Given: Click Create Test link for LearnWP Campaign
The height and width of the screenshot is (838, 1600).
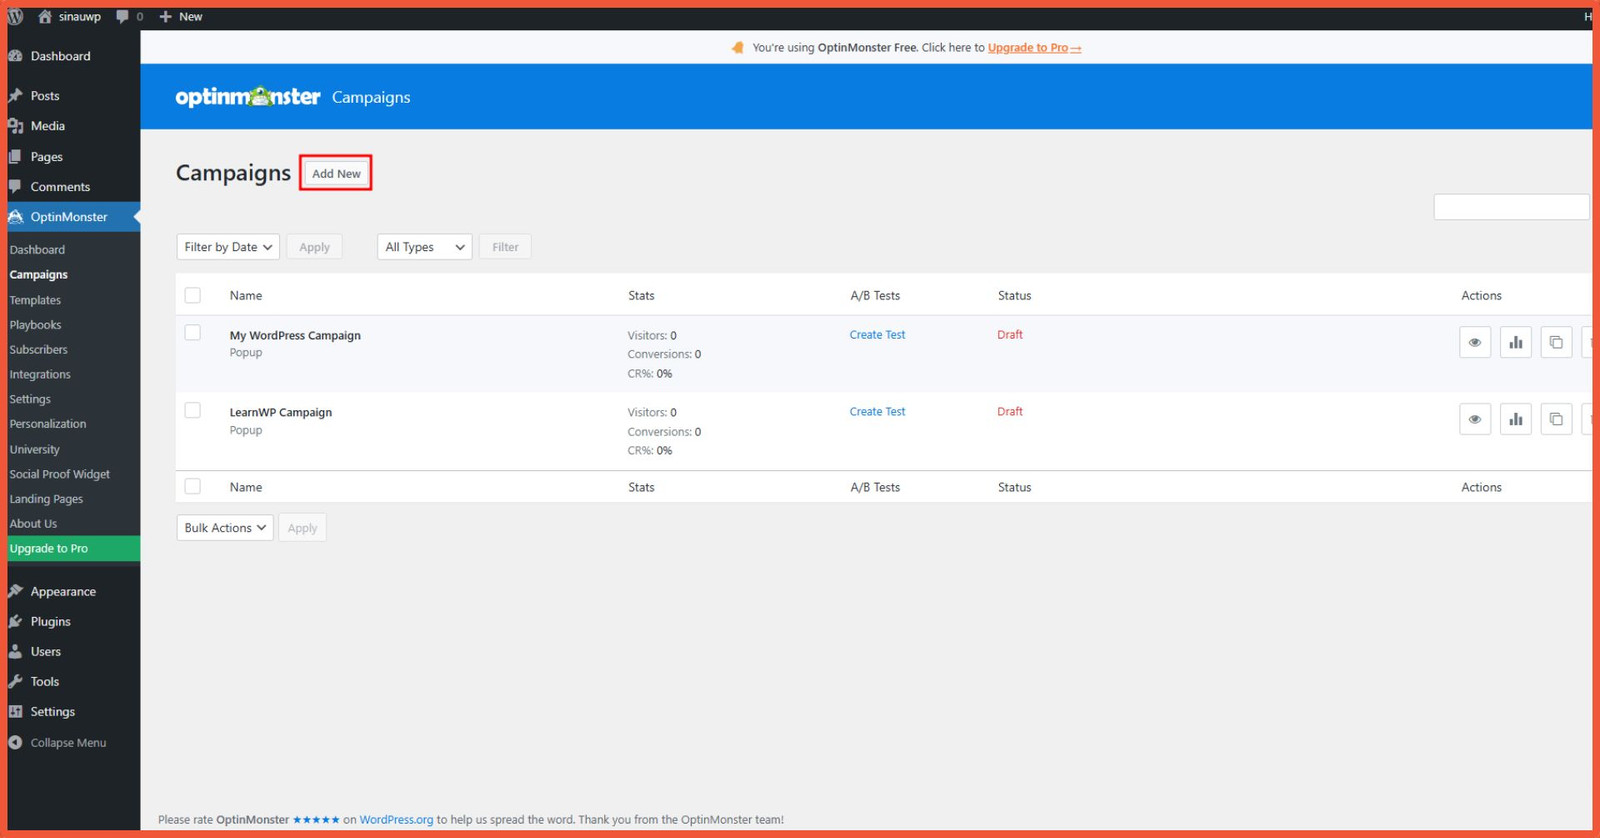Looking at the screenshot, I should pyautogui.click(x=877, y=411).
